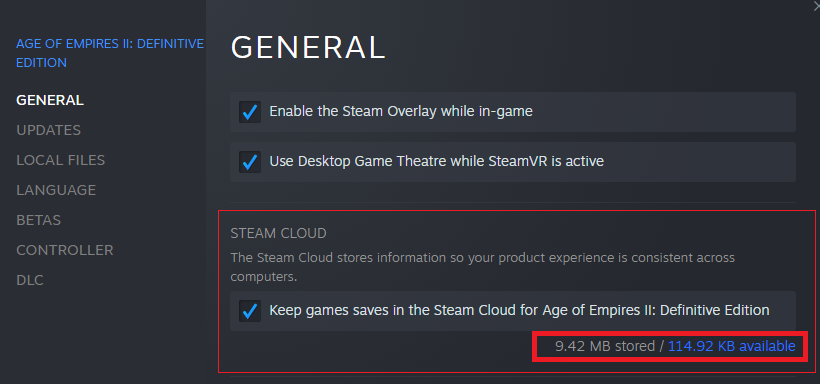Open the Updates settings tab
Screen dimensions: 820x384
click(x=49, y=130)
